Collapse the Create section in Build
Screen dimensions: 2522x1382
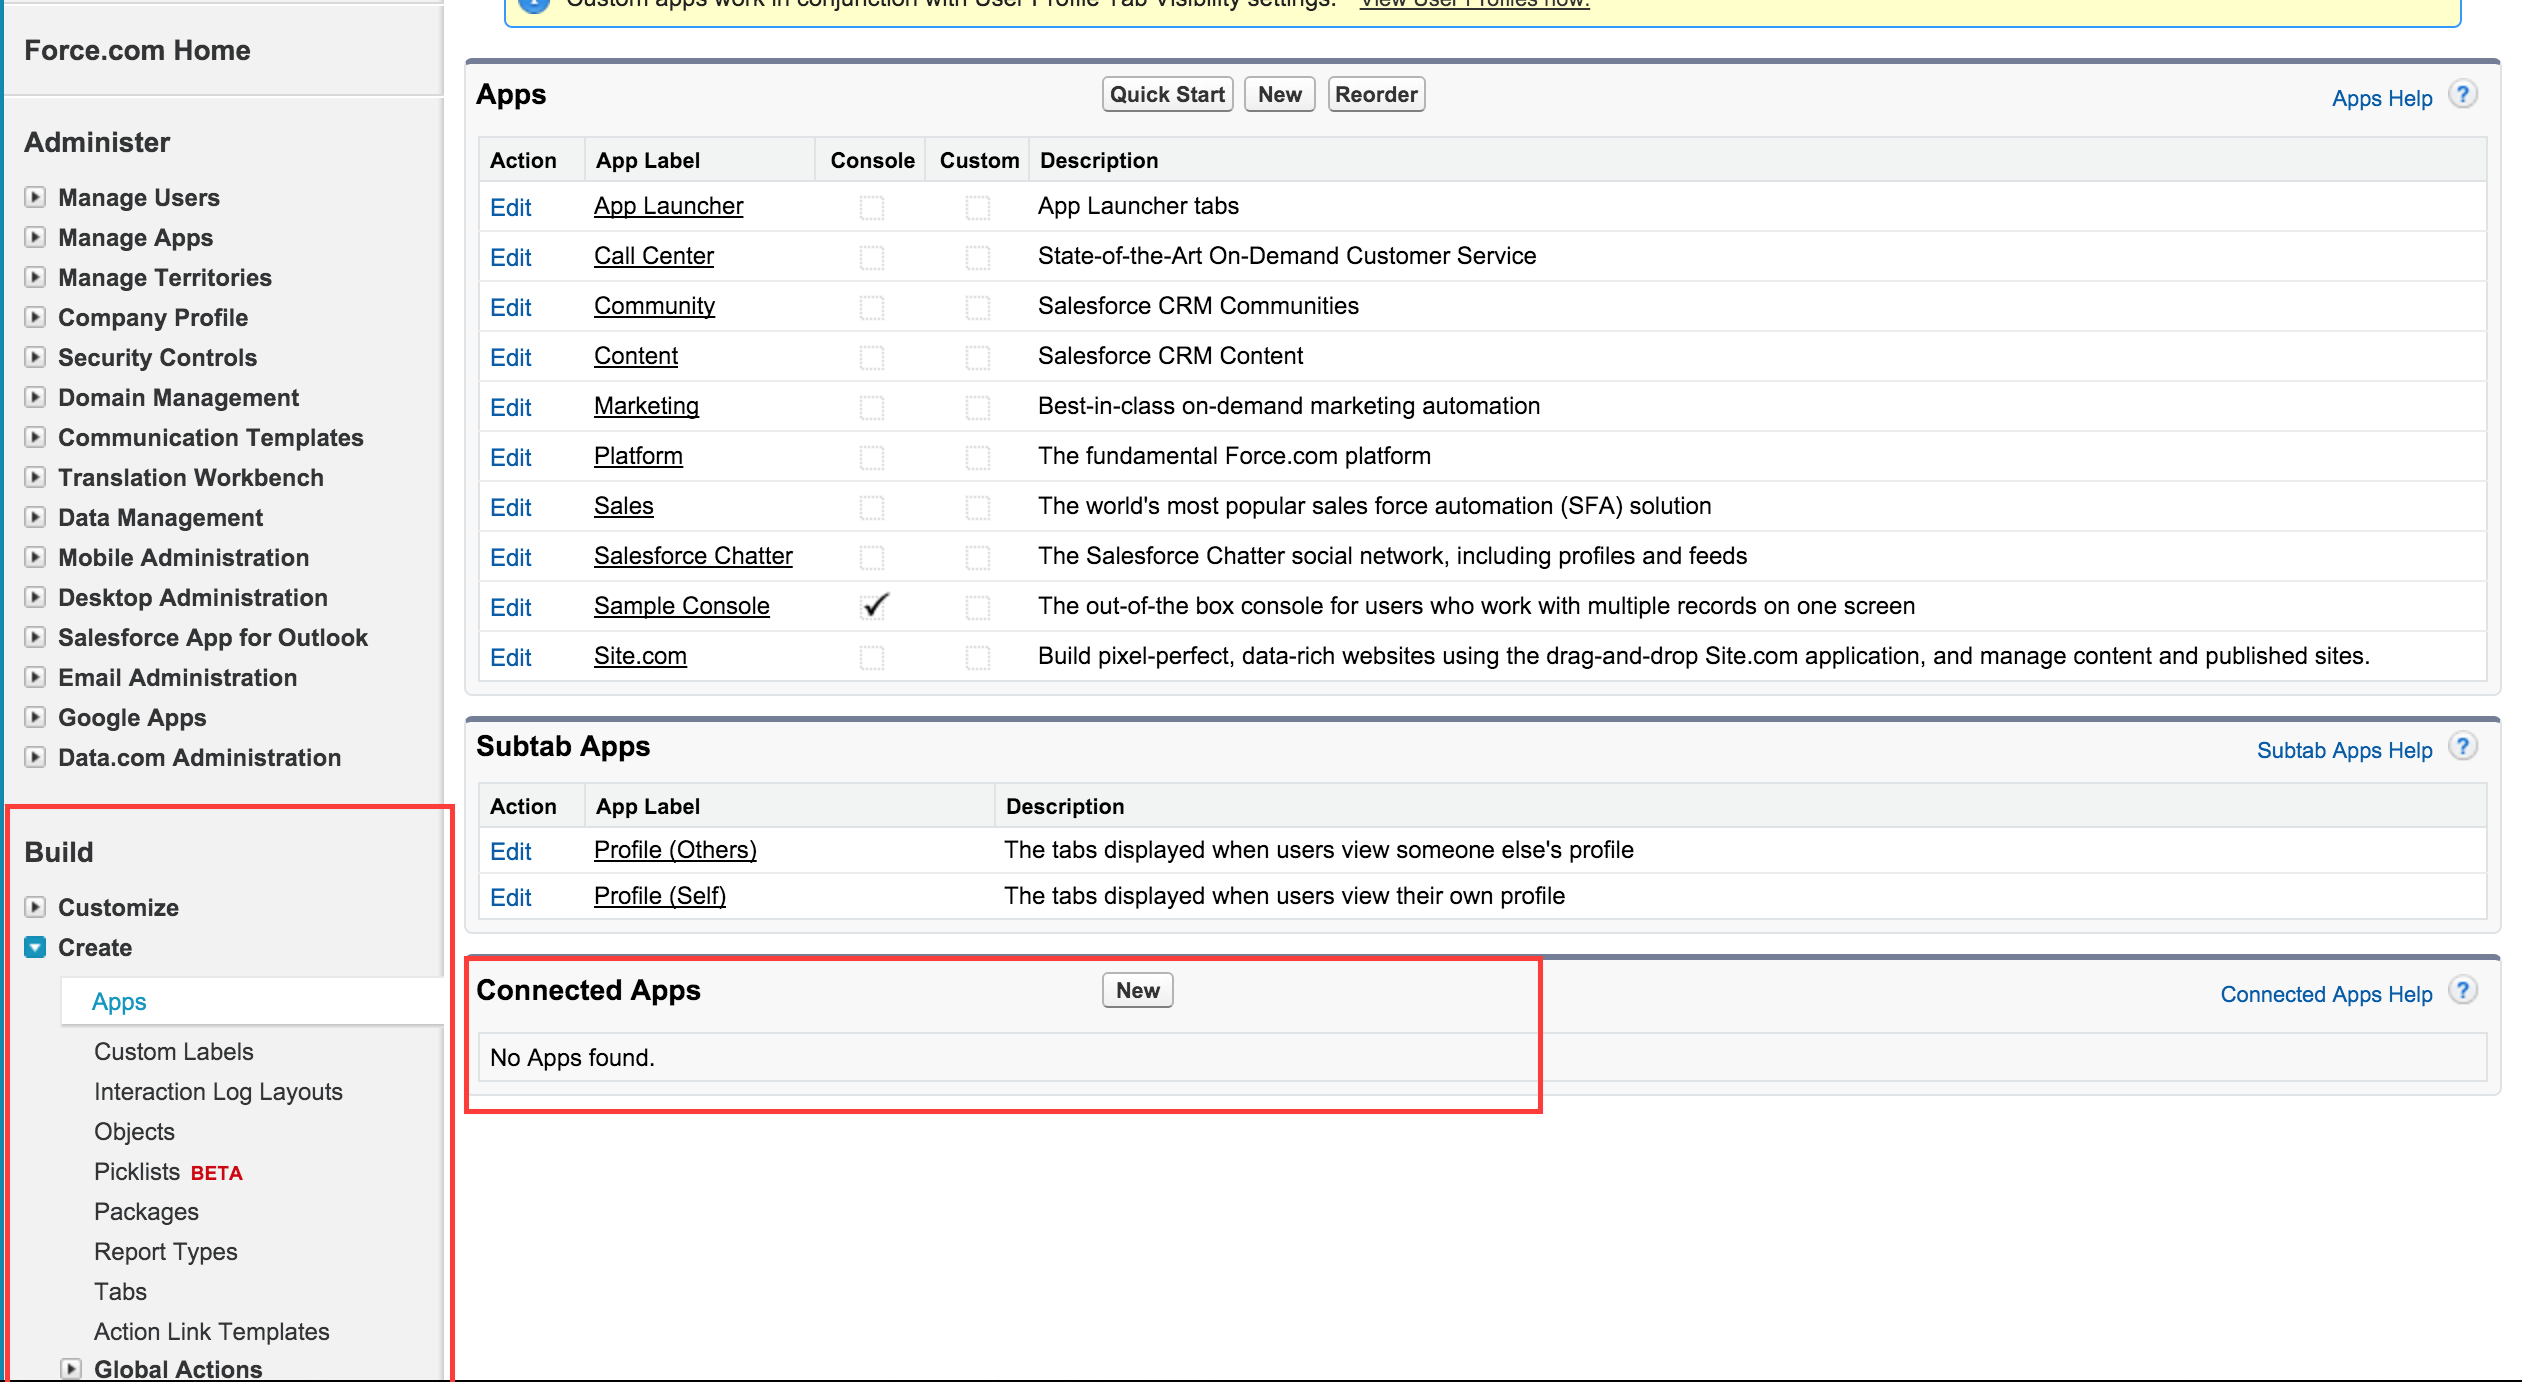(x=35, y=947)
